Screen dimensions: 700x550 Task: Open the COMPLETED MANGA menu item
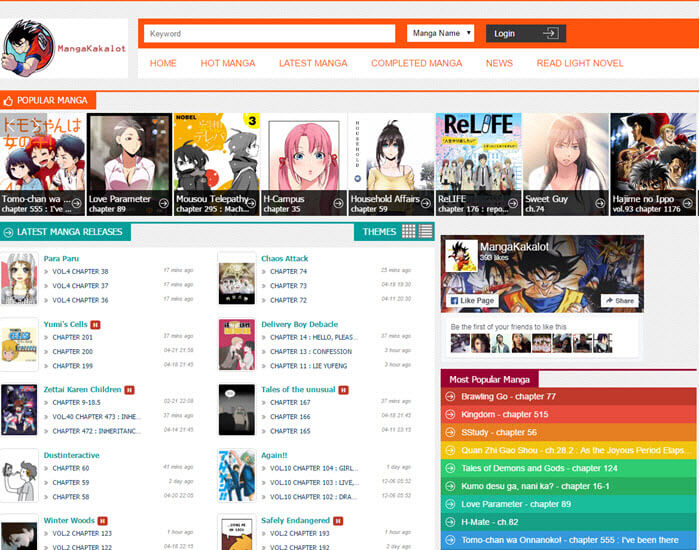(x=417, y=63)
